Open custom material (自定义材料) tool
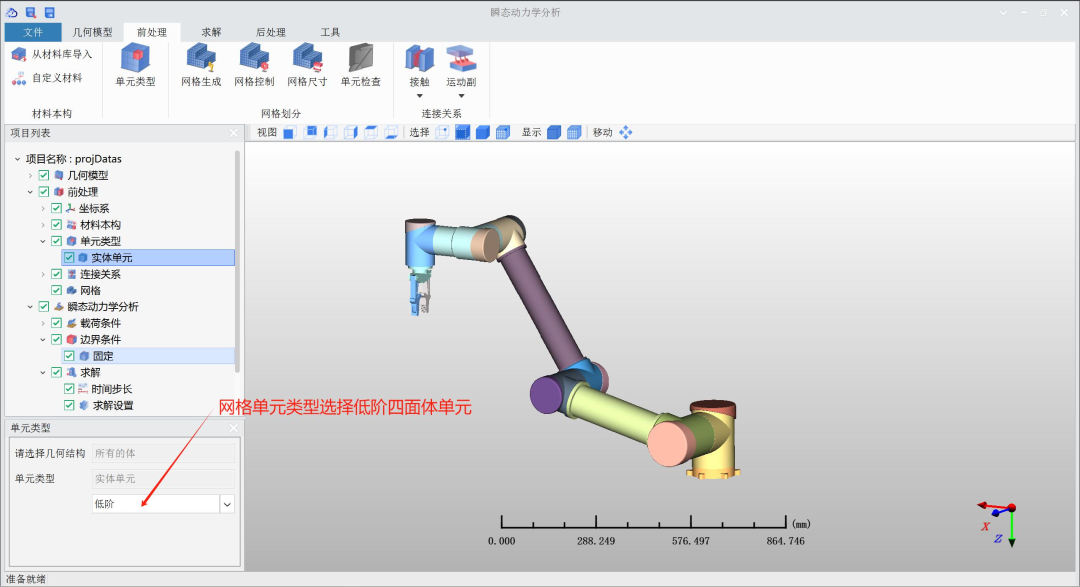Image resolution: width=1080 pixels, height=587 pixels. [x=48, y=78]
